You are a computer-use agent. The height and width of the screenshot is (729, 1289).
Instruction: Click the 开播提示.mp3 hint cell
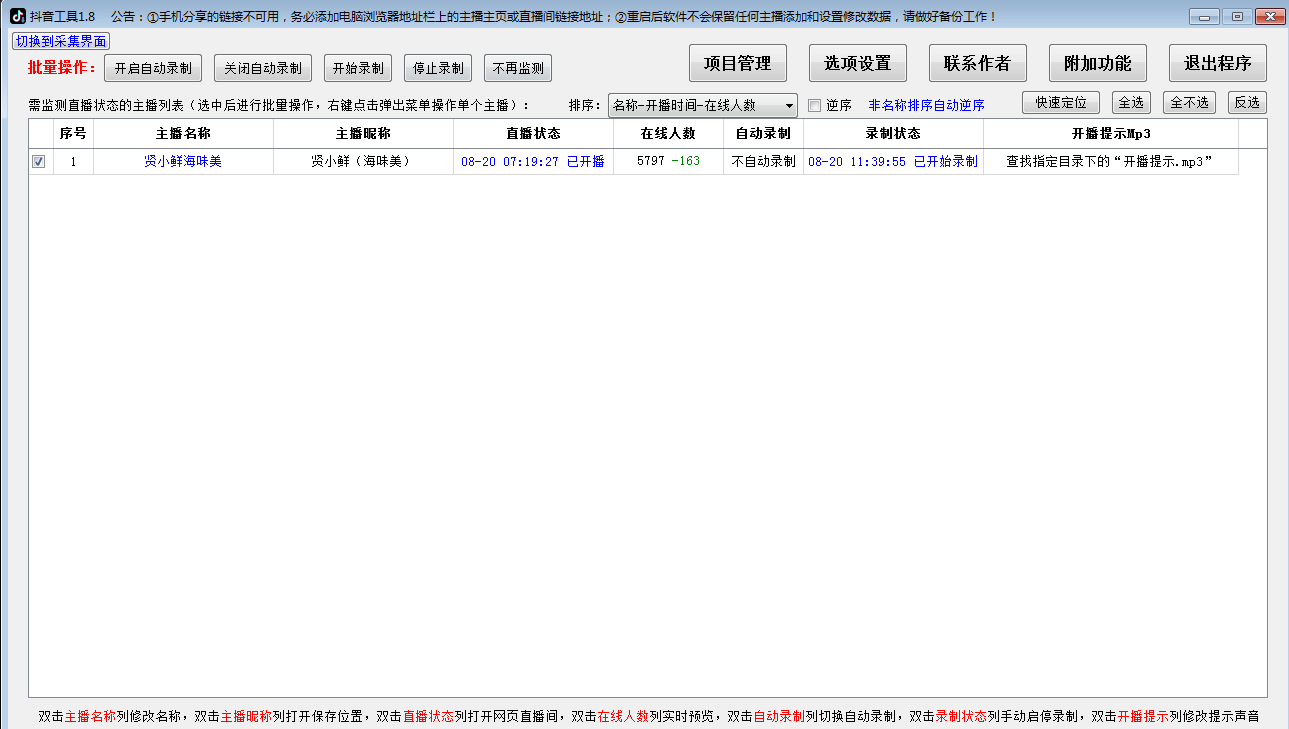coord(1111,161)
